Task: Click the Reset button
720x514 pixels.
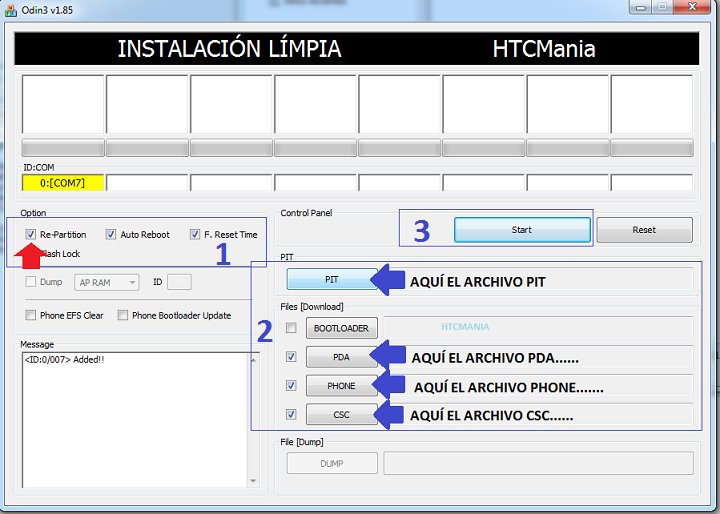Action: [x=644, y=230]
